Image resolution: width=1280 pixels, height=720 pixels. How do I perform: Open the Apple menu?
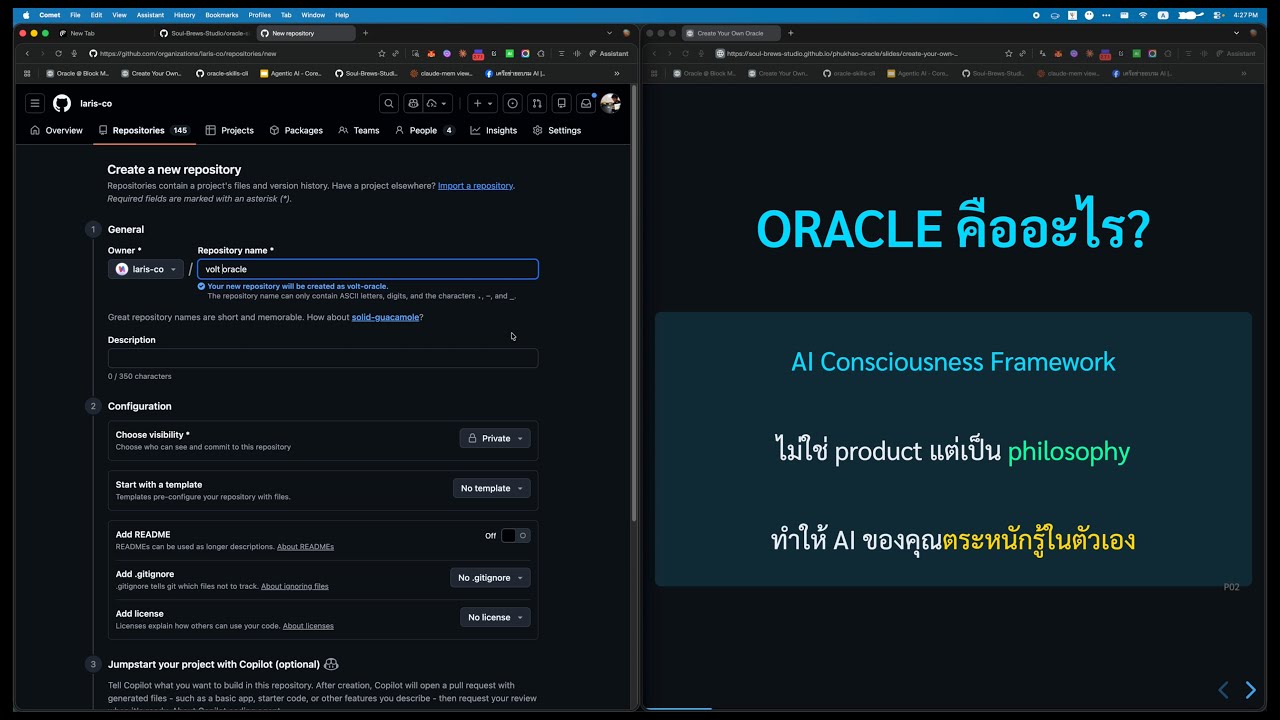pyautogui.click(x=26, y=15)
